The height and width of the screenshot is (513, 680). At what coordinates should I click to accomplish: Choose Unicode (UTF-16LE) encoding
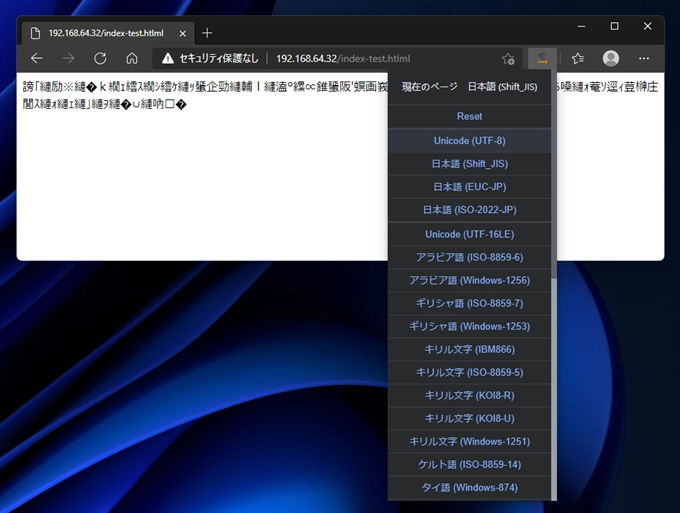click(469, 234)
